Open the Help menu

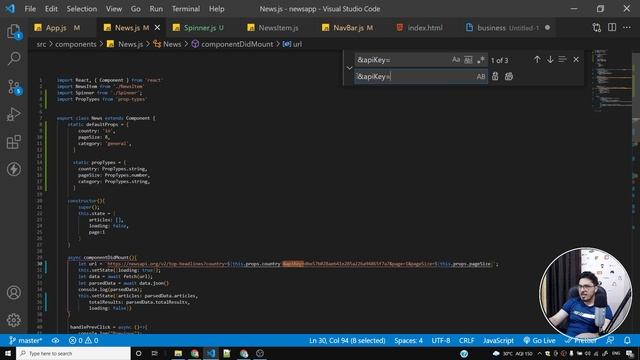(217, 9)
